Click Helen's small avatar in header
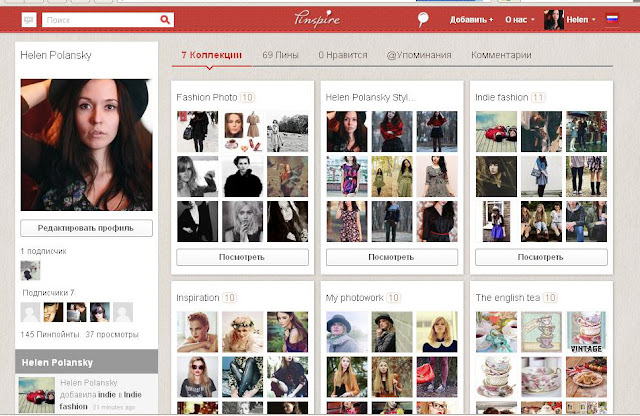The width and height of the screenshot is (640, 416). click(554, 20)
